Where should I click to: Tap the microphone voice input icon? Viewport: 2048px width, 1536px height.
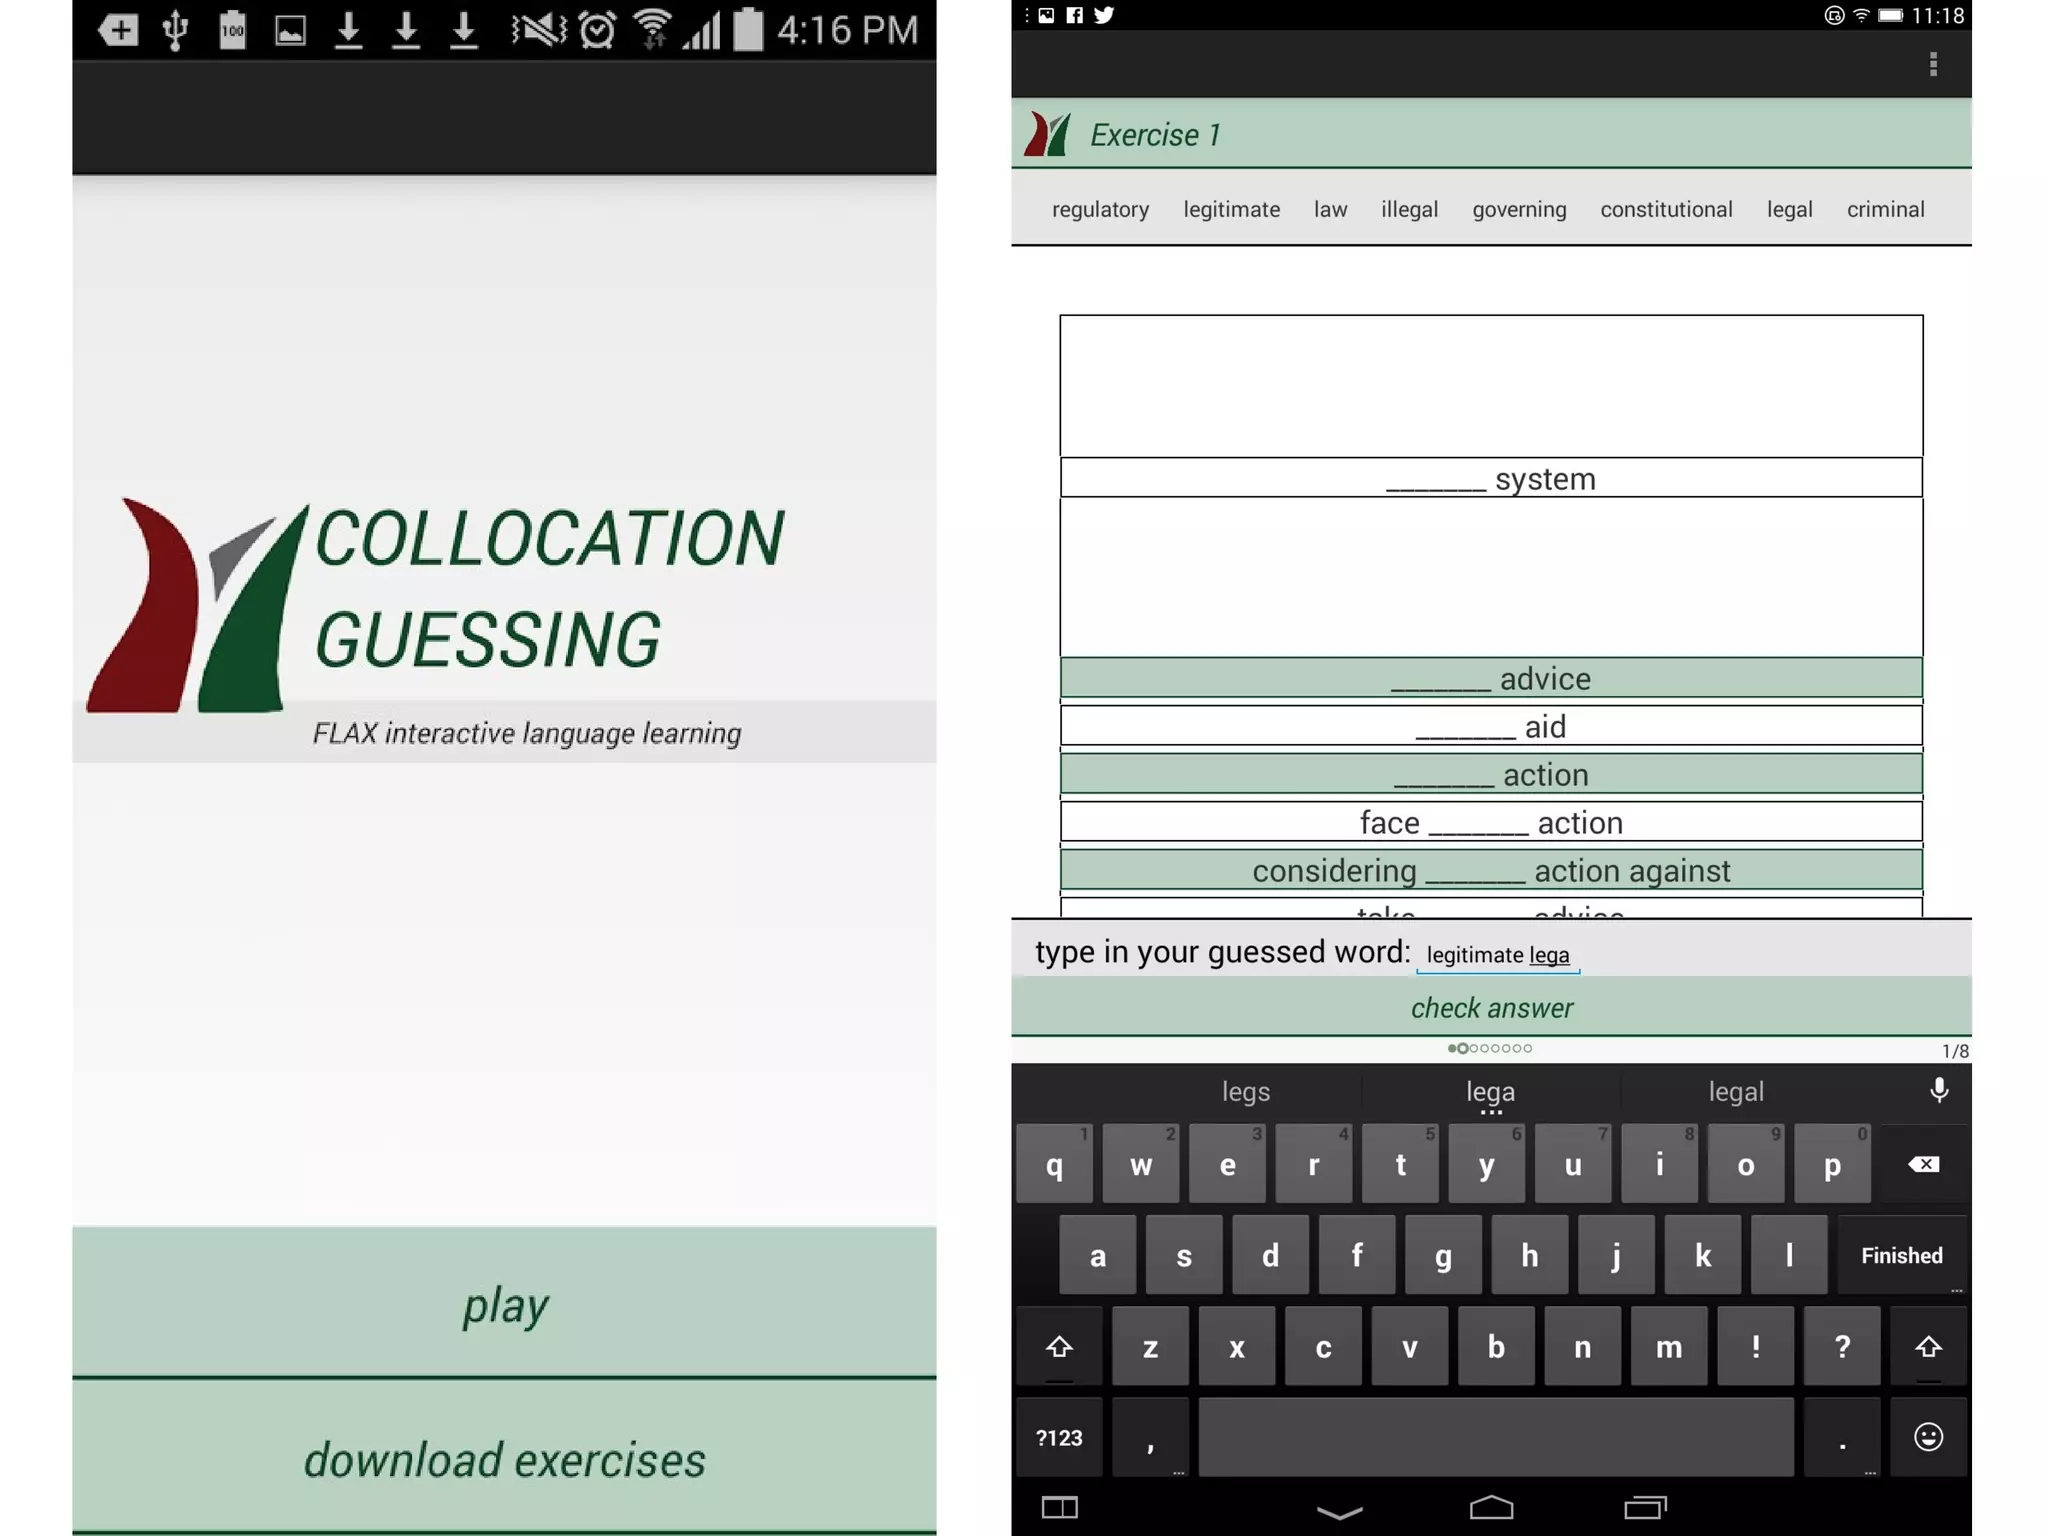1938,1090
